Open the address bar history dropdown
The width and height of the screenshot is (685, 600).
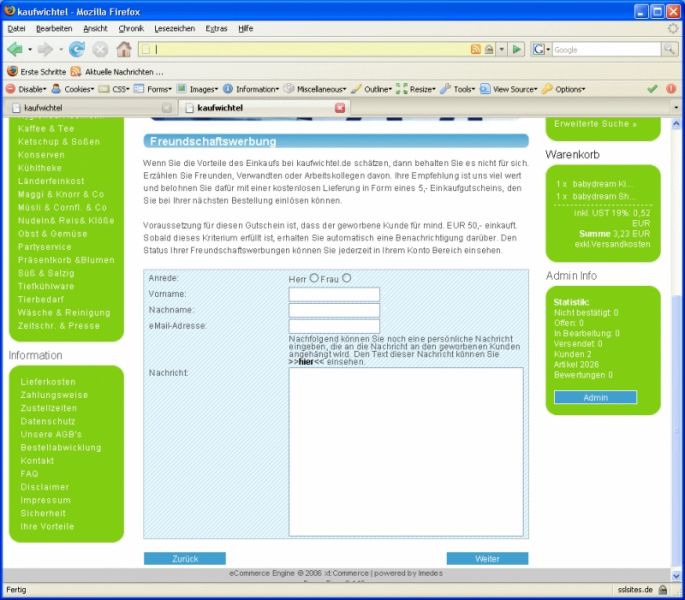tap(502, 49)
